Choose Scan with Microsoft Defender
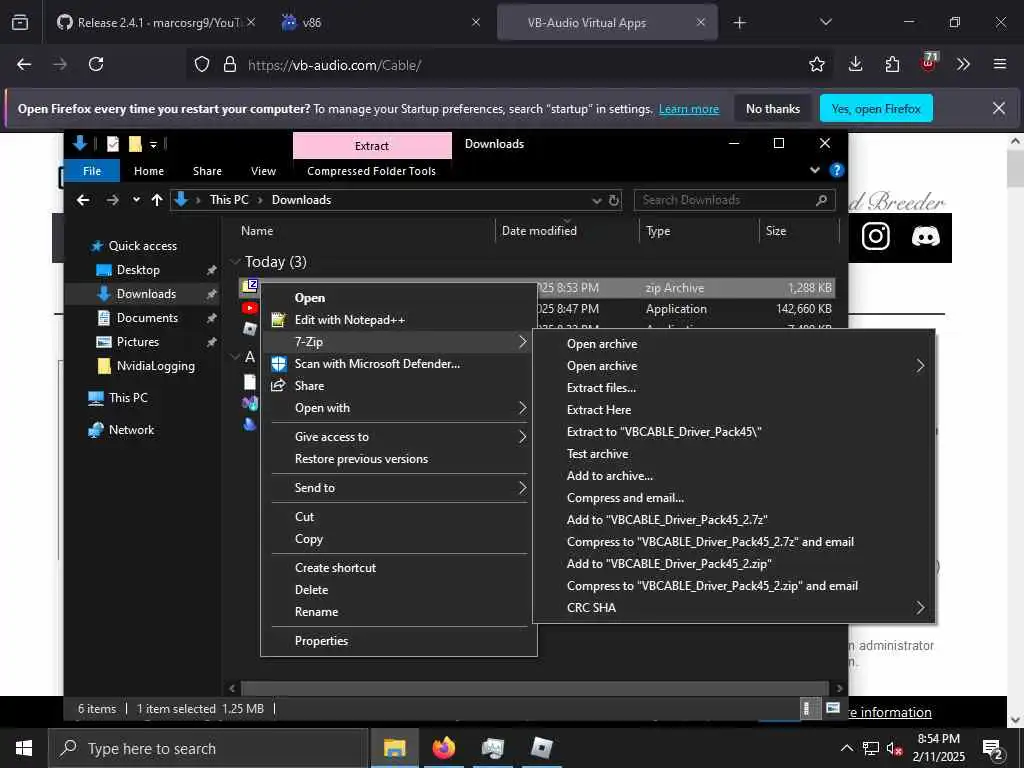This screenshot has width=1024, height=768. 398,364
